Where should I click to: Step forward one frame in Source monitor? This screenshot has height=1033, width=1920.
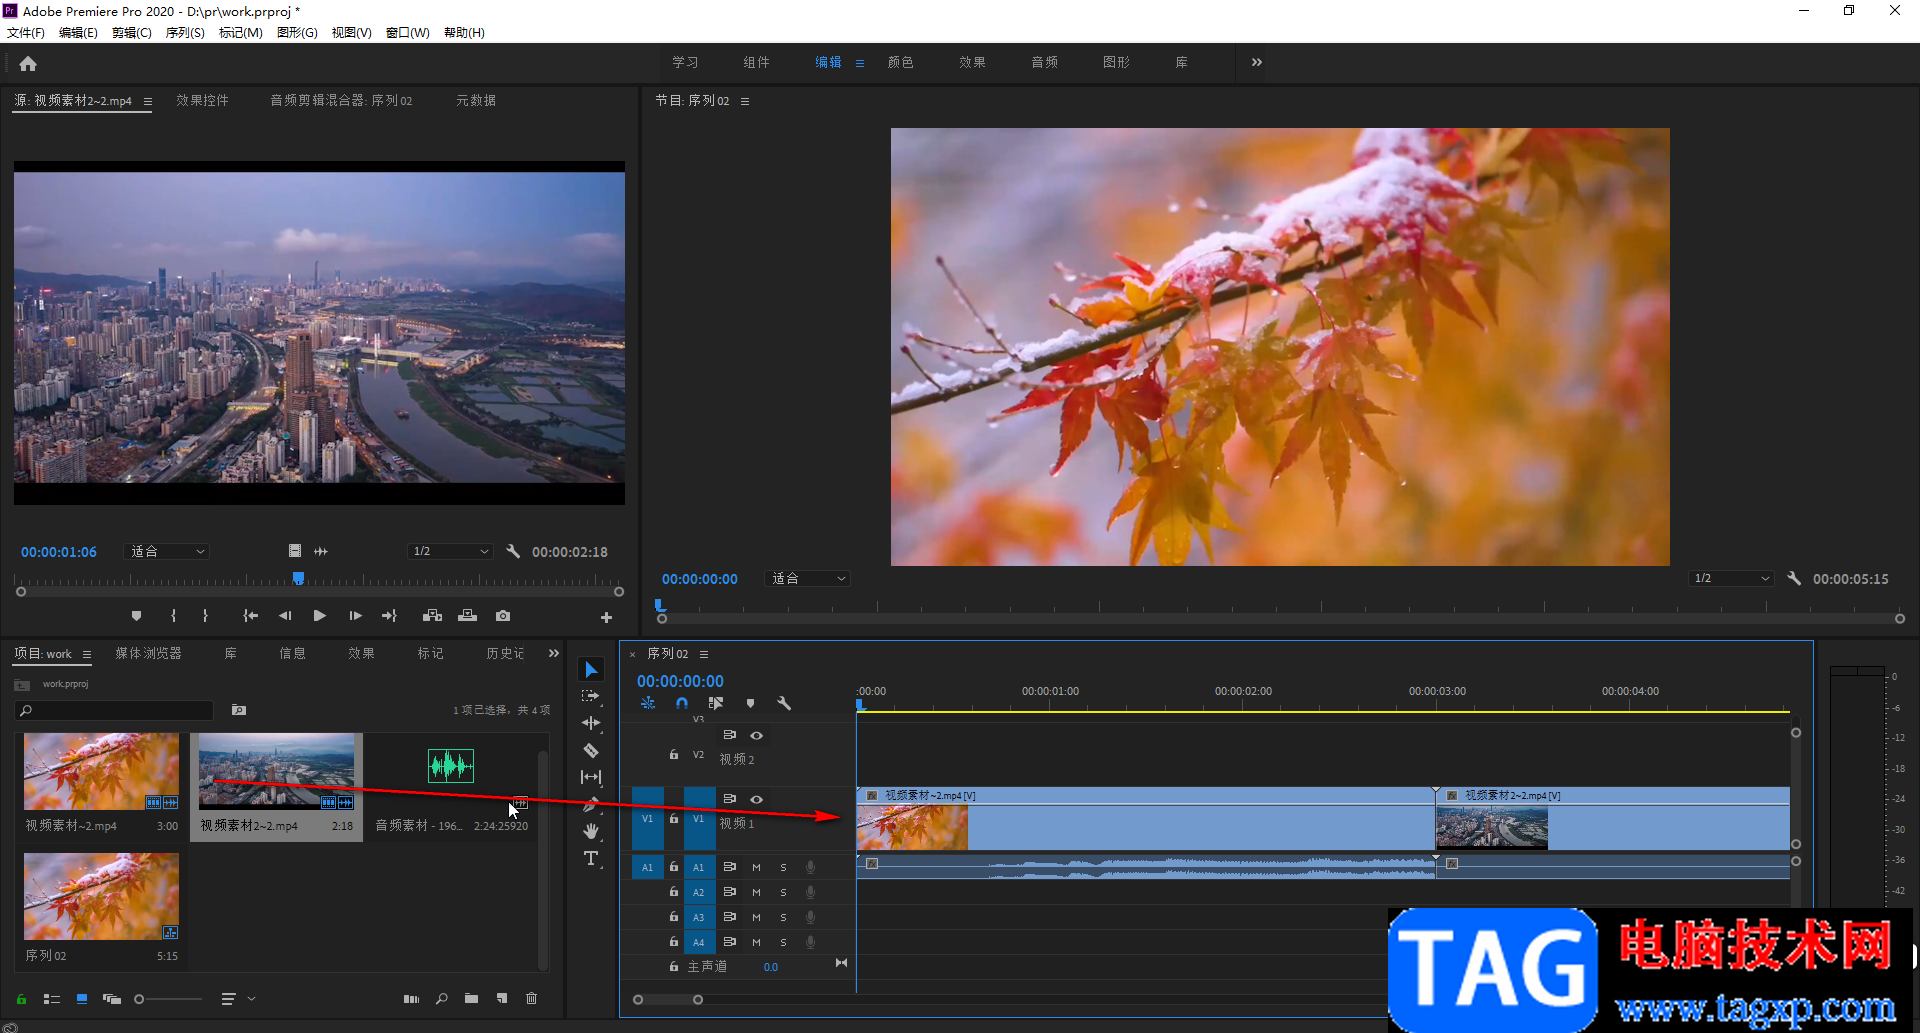[355, 616]
